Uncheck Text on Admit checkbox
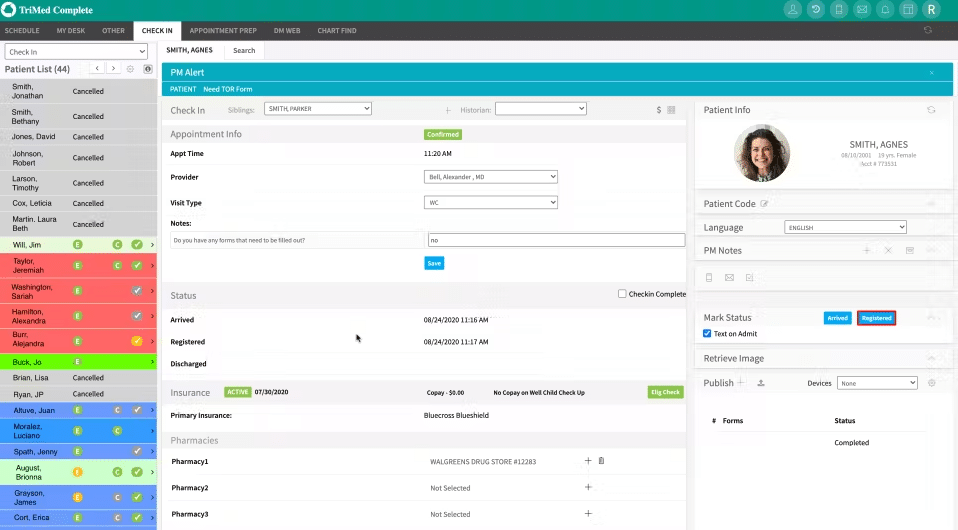 pos(707,334)
